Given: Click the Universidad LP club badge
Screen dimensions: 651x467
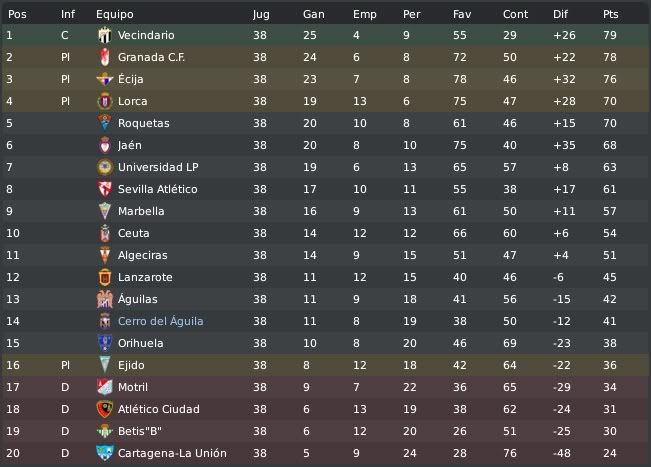Looking at the screenshot, I should click(x=105, y=167).
